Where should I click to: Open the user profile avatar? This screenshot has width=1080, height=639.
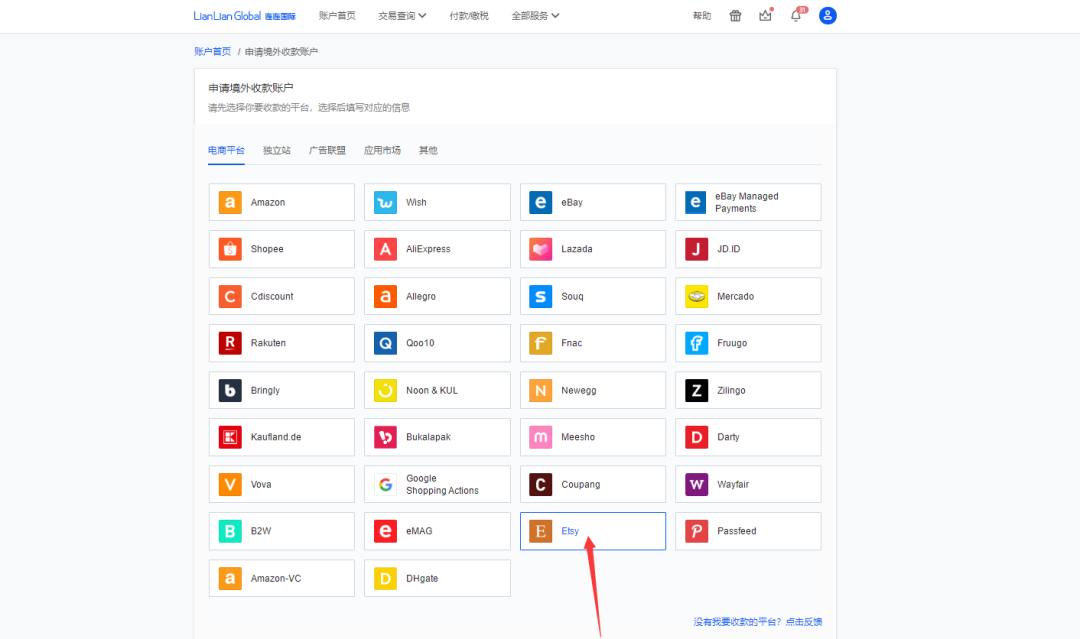click(x=828, y=15)
